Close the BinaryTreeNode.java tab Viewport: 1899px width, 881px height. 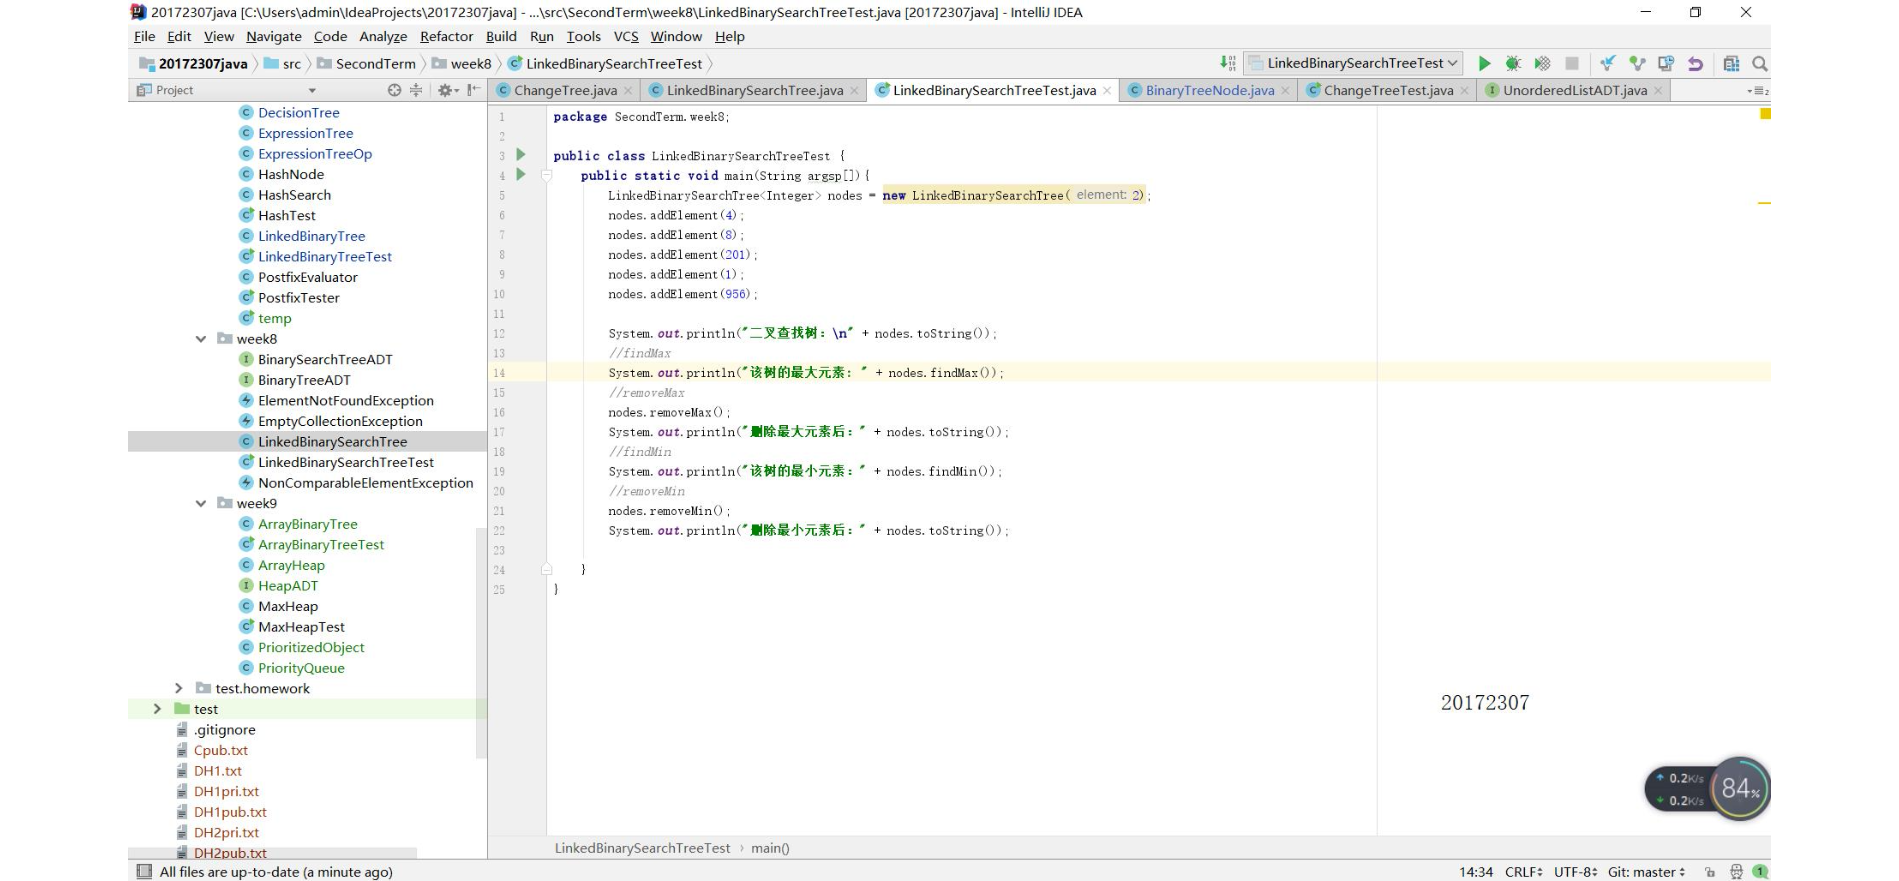(1285, 91)
